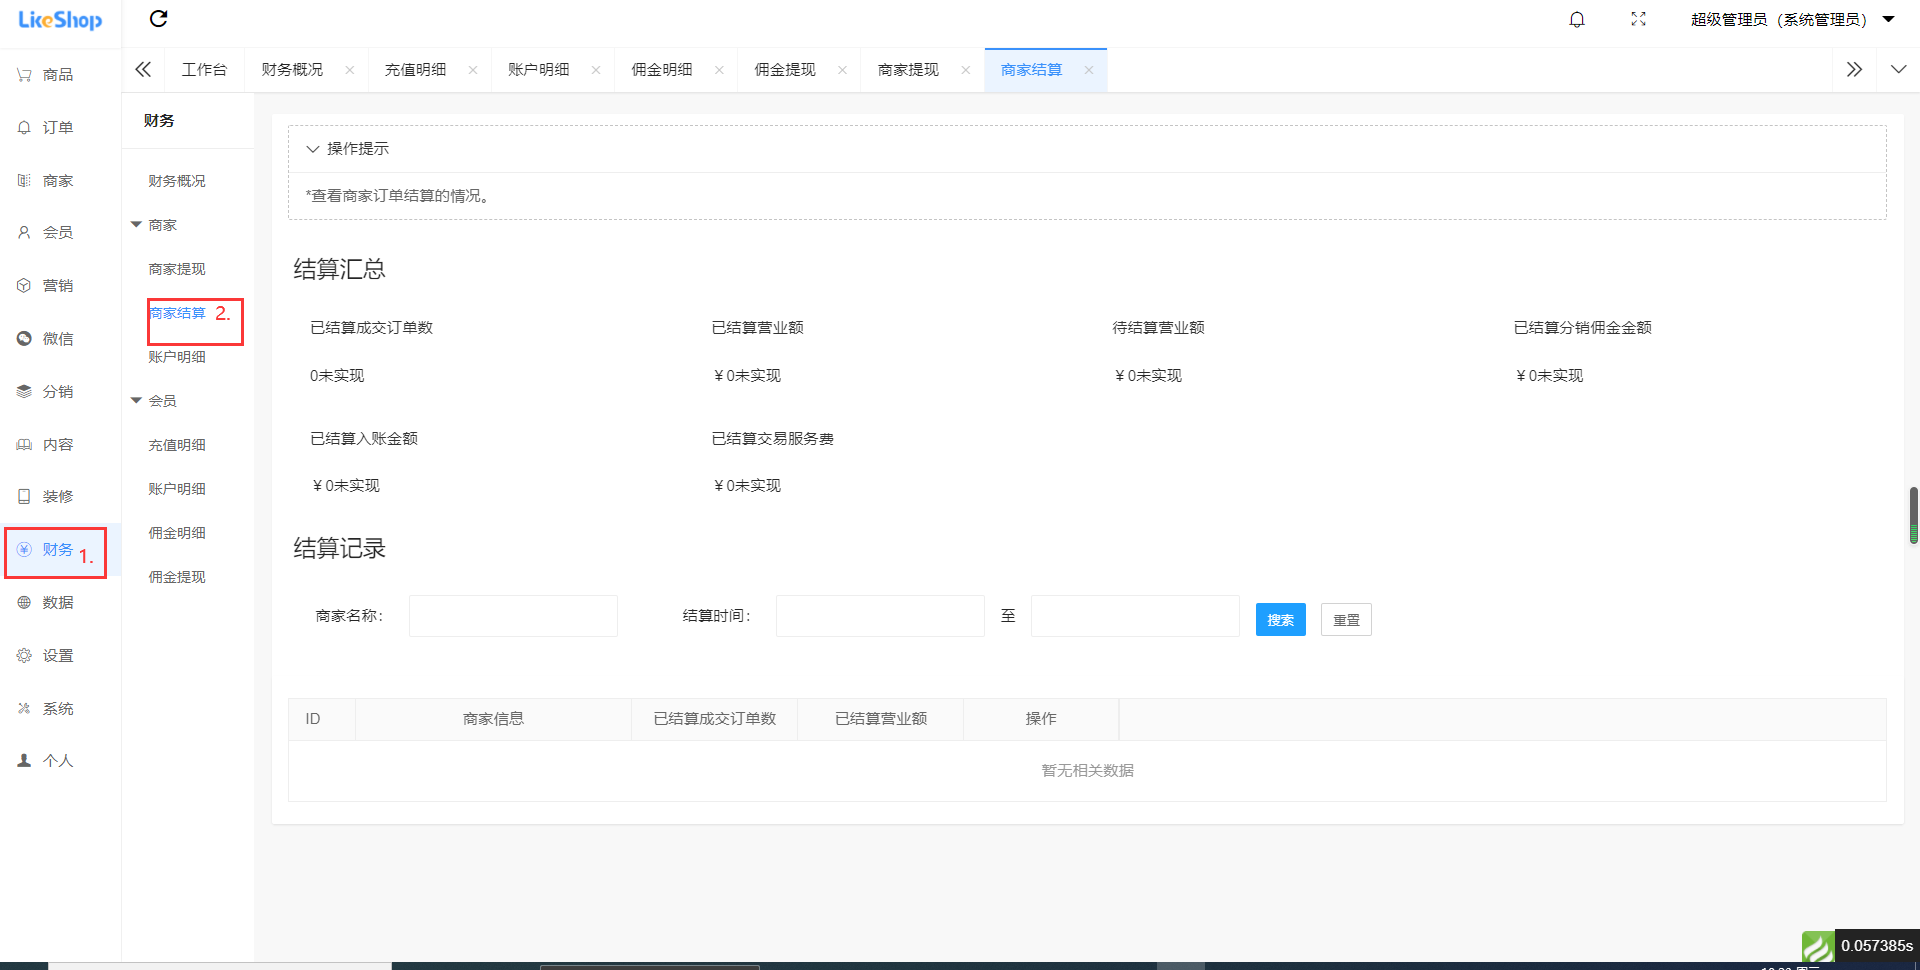1920x970 pixels.
Task: Open 商家提现 in the submenu
Action: click(177, 269)
